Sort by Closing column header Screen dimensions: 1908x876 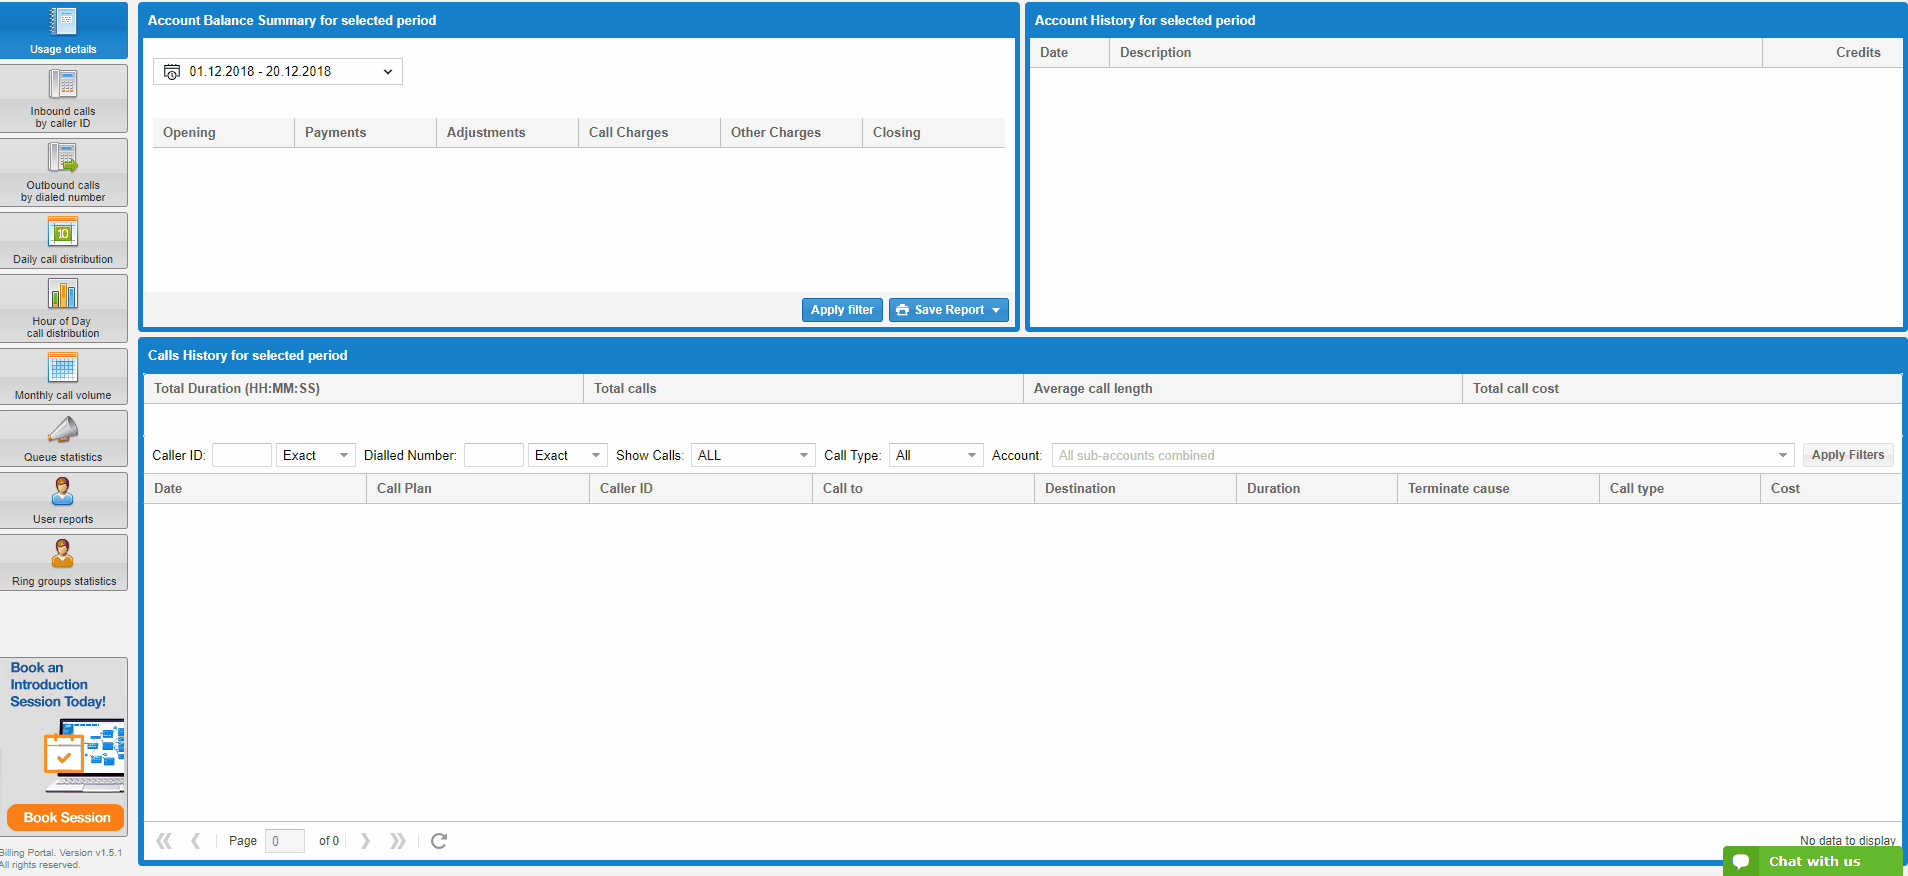pos(933,133)
